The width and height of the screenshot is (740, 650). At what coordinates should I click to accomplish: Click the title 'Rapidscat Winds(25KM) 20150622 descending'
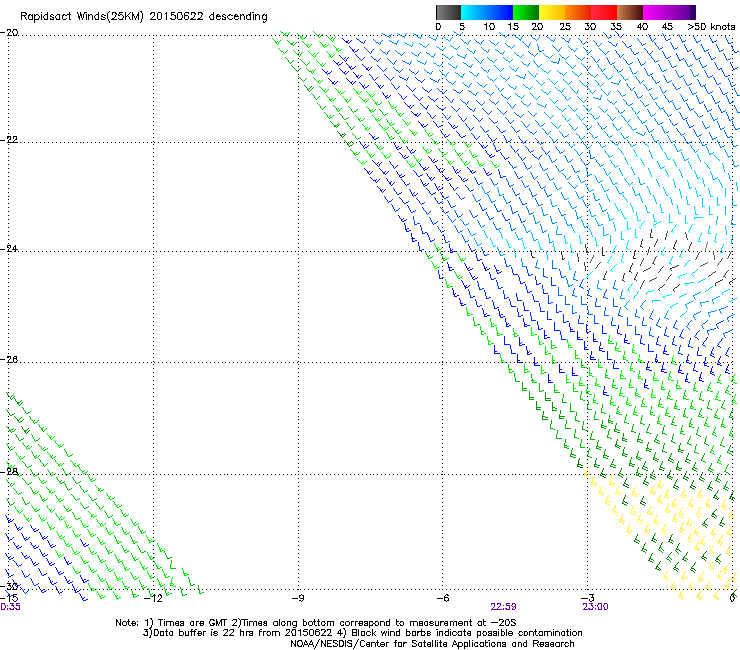click(x=143, y=17)
